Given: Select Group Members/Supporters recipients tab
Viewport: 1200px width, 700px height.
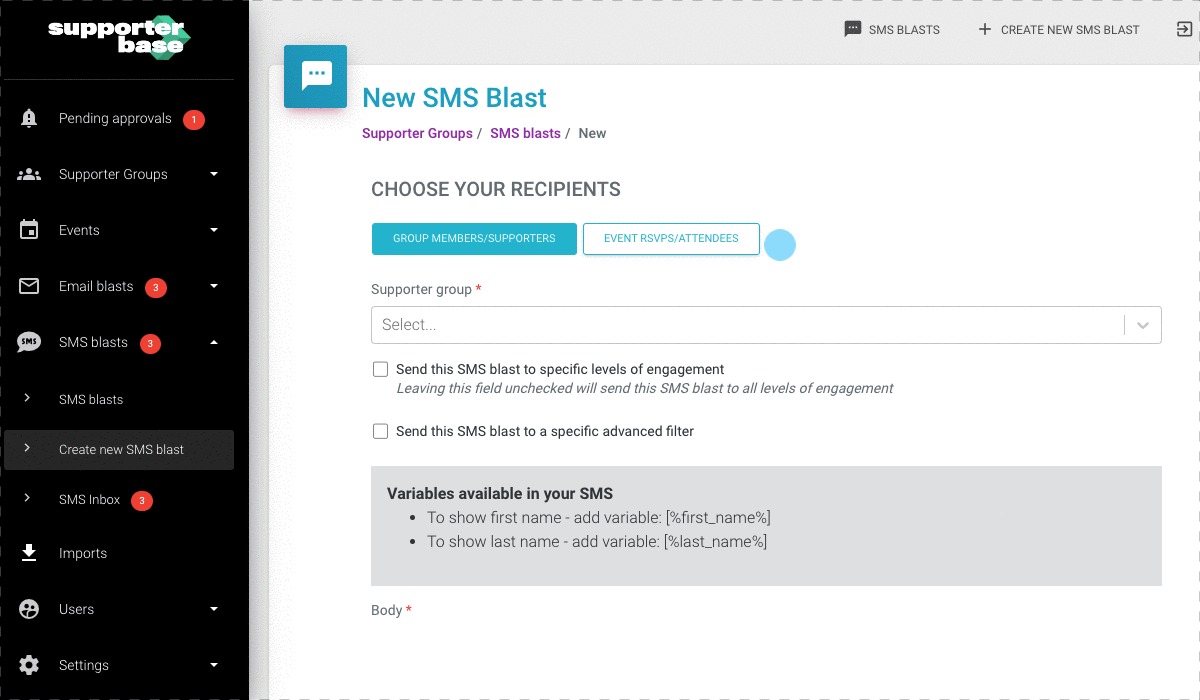Looking at the screenshot, I should [x=474, y=239].
